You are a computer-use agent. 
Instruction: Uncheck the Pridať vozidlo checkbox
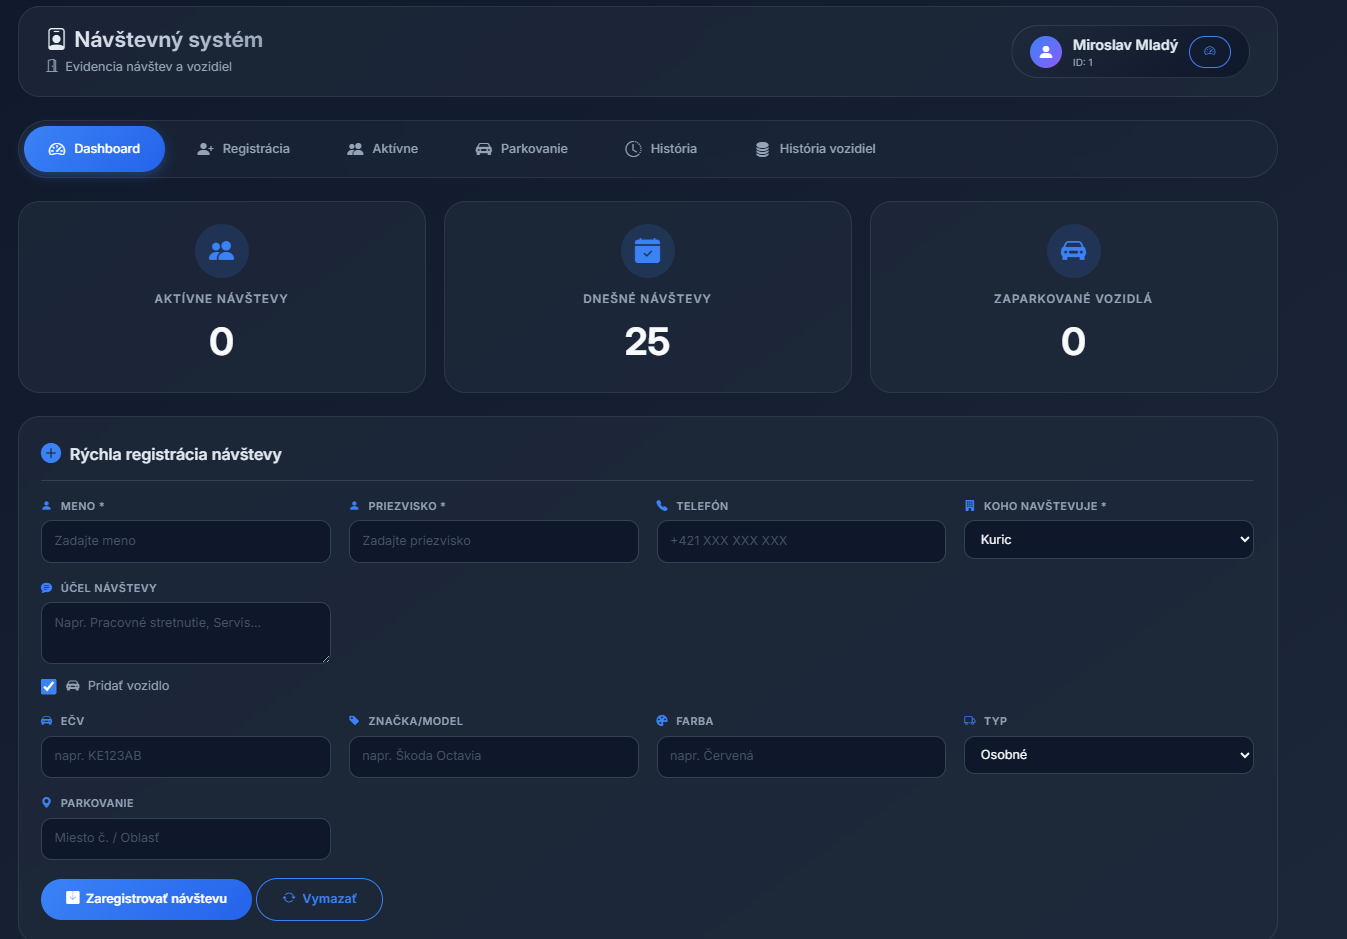tap(49, 687)
